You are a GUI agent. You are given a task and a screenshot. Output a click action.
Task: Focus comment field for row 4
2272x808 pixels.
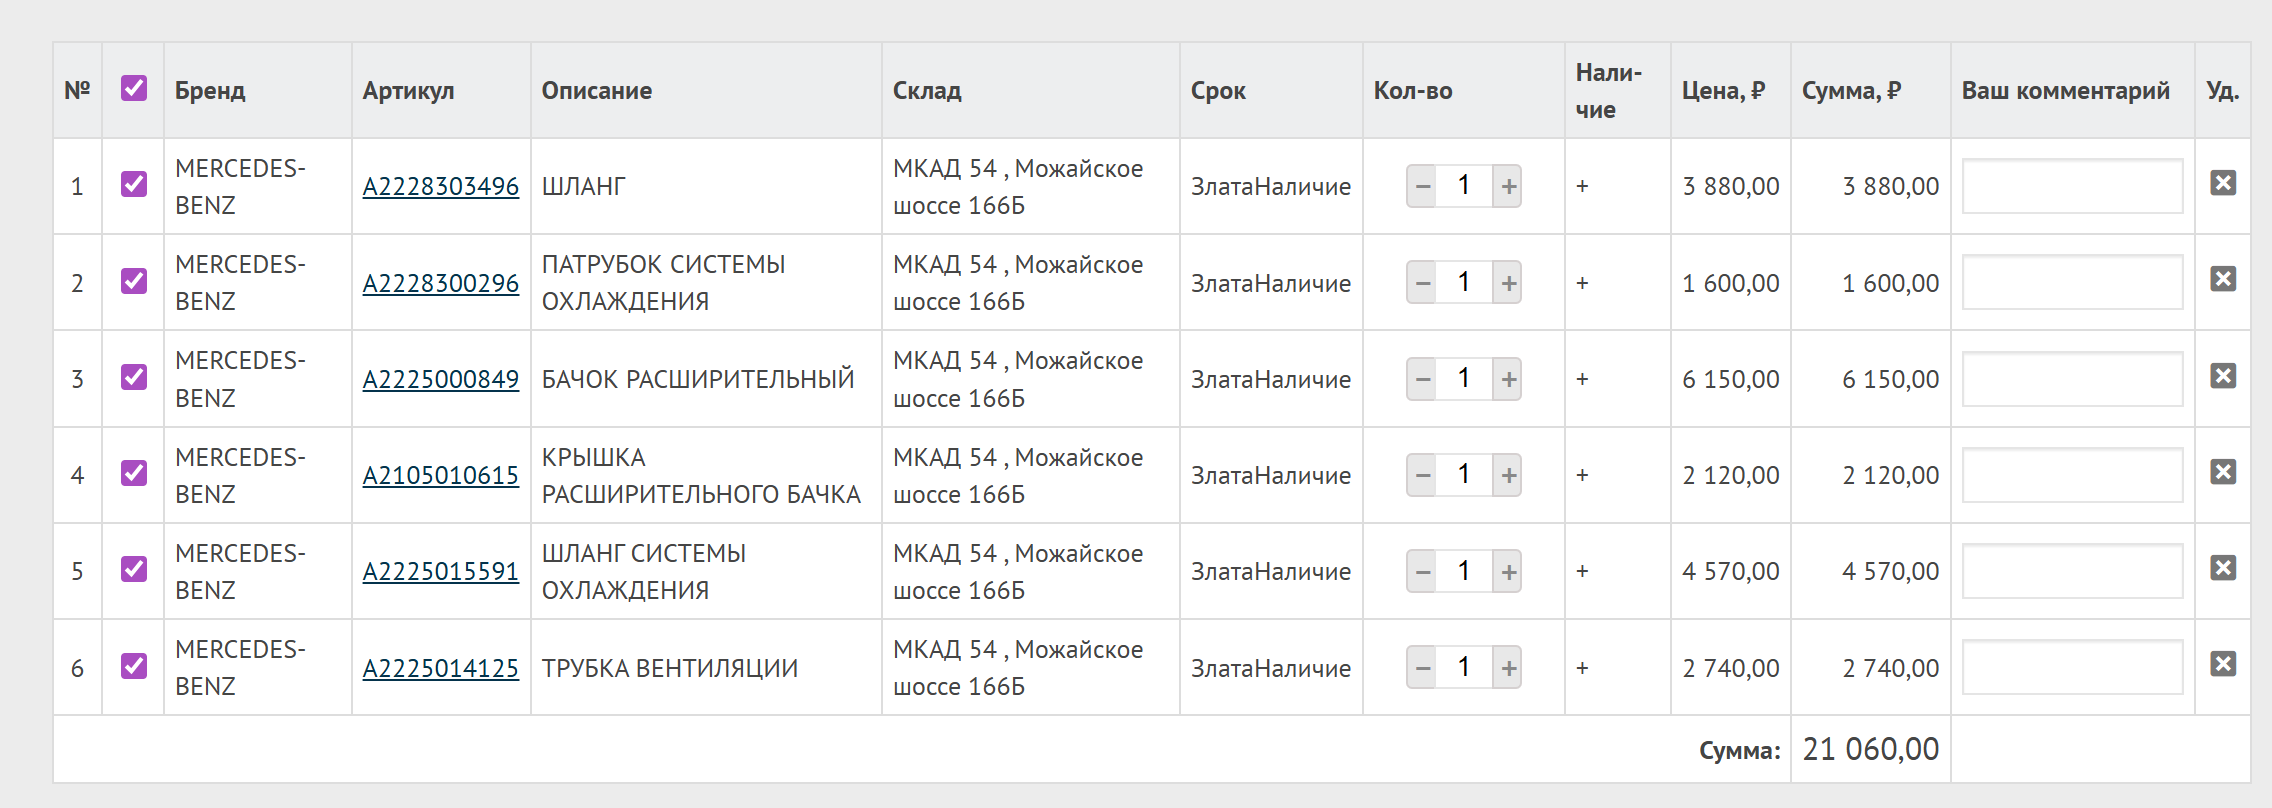tap(2072, 475)
